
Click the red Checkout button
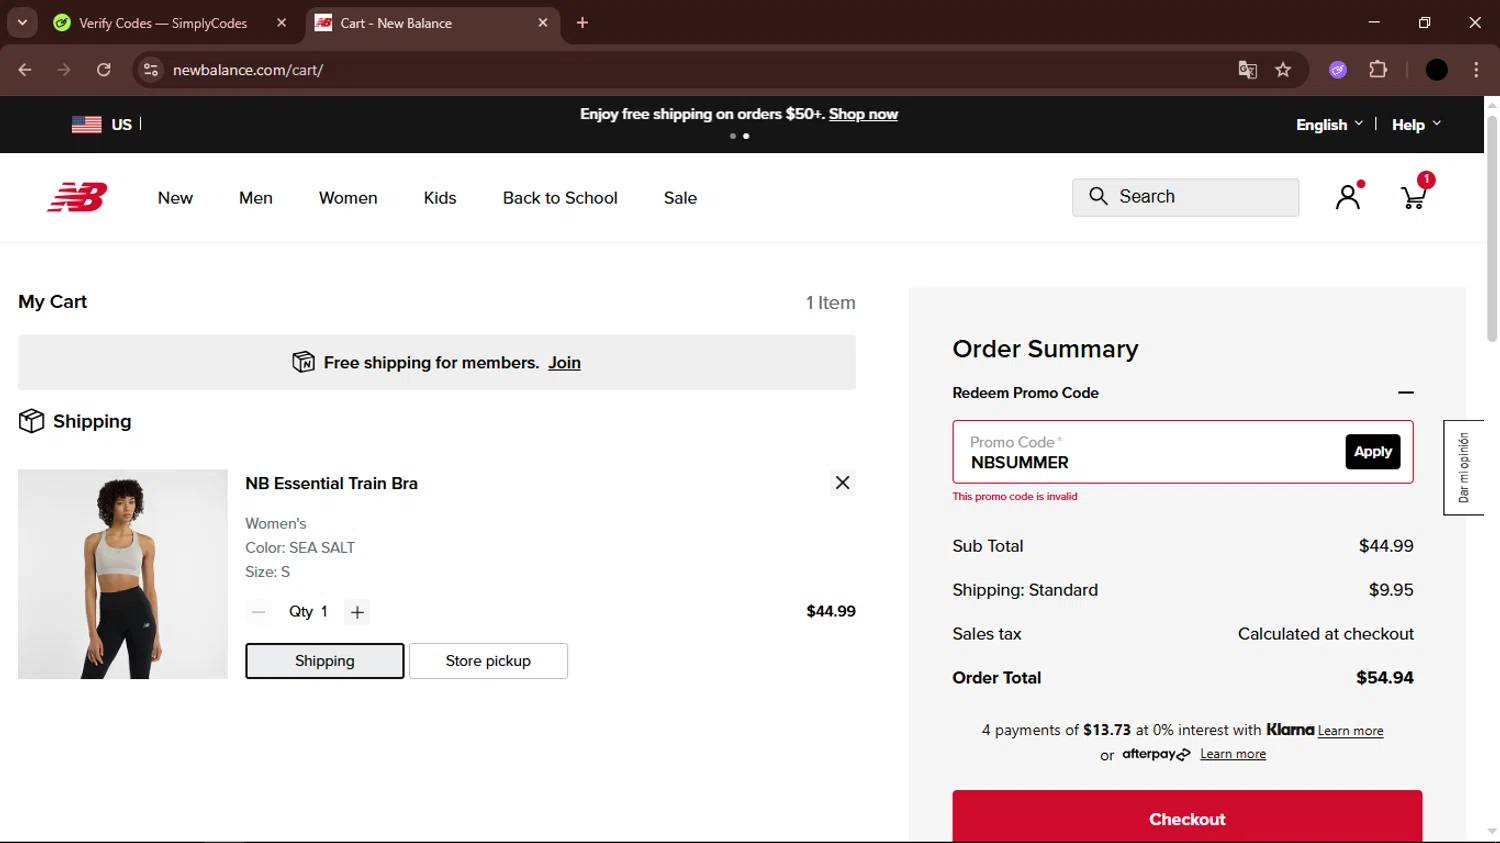1187,816
